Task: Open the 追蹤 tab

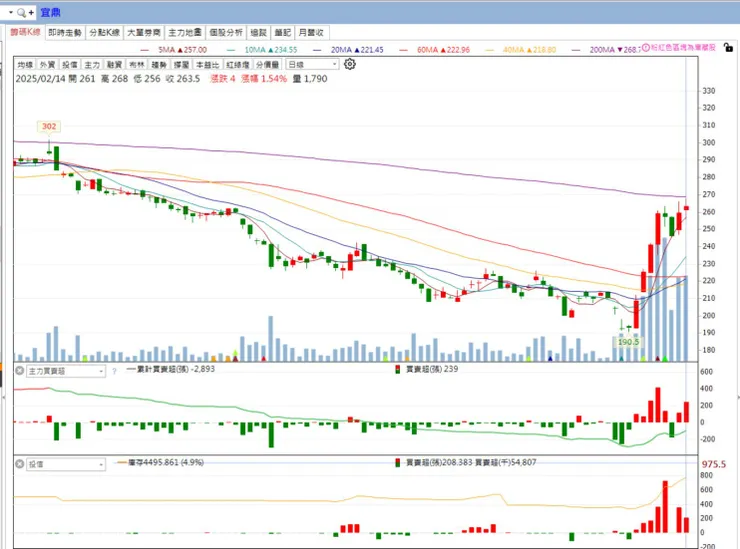Action: (259, 33)
